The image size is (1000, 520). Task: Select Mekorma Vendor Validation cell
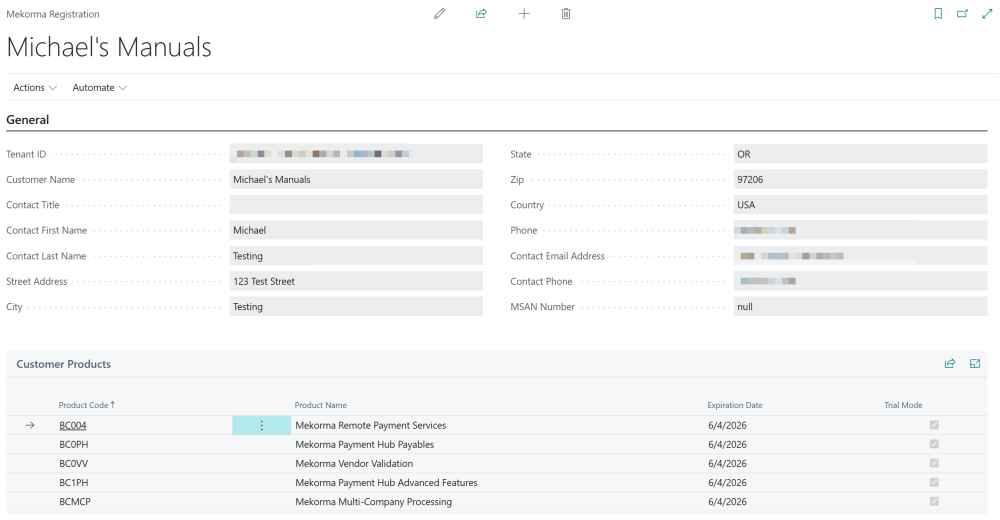(354, 464)
